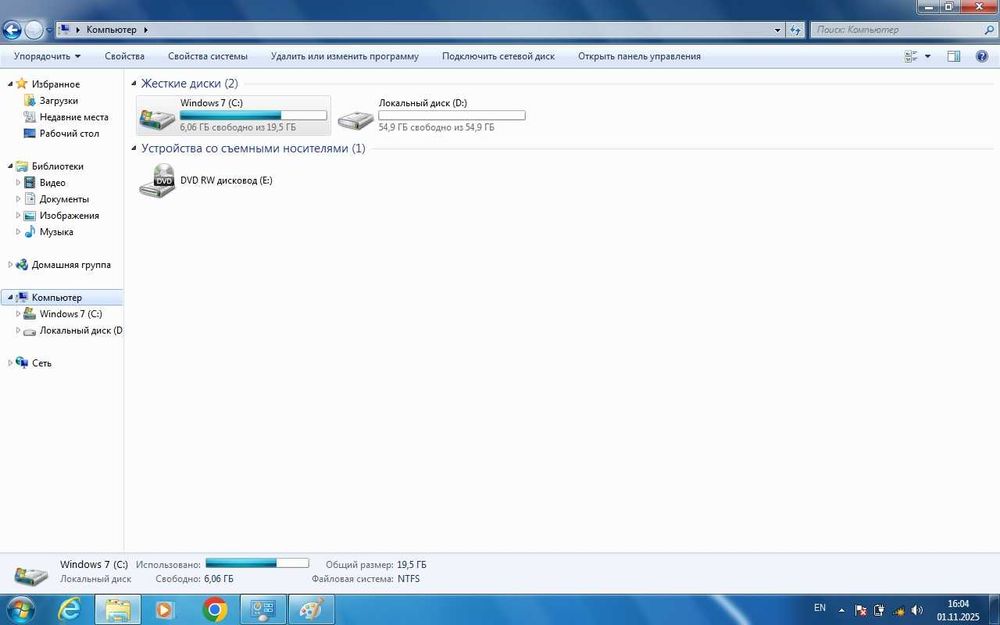Select 'Недавние места' in the sidebar
This screenshot has width=1000, height=625.
(73, 117)
